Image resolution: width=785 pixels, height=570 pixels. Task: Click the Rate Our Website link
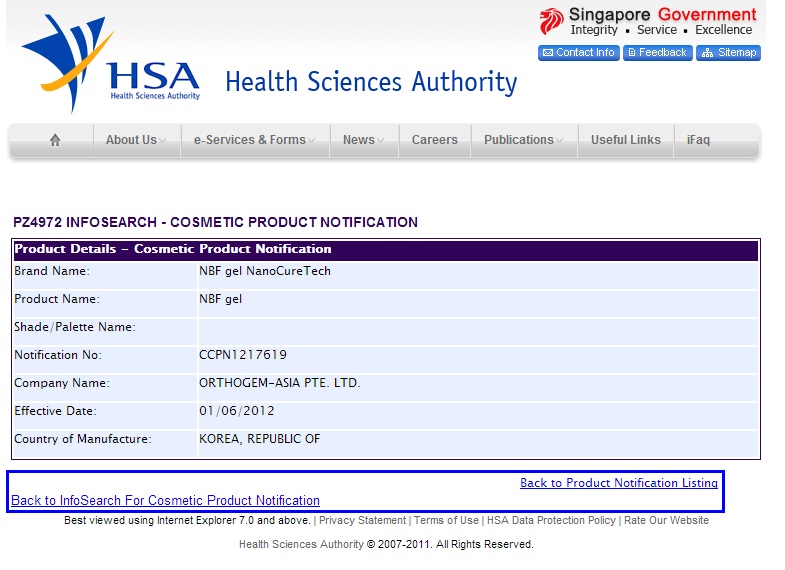pos(666,521)
